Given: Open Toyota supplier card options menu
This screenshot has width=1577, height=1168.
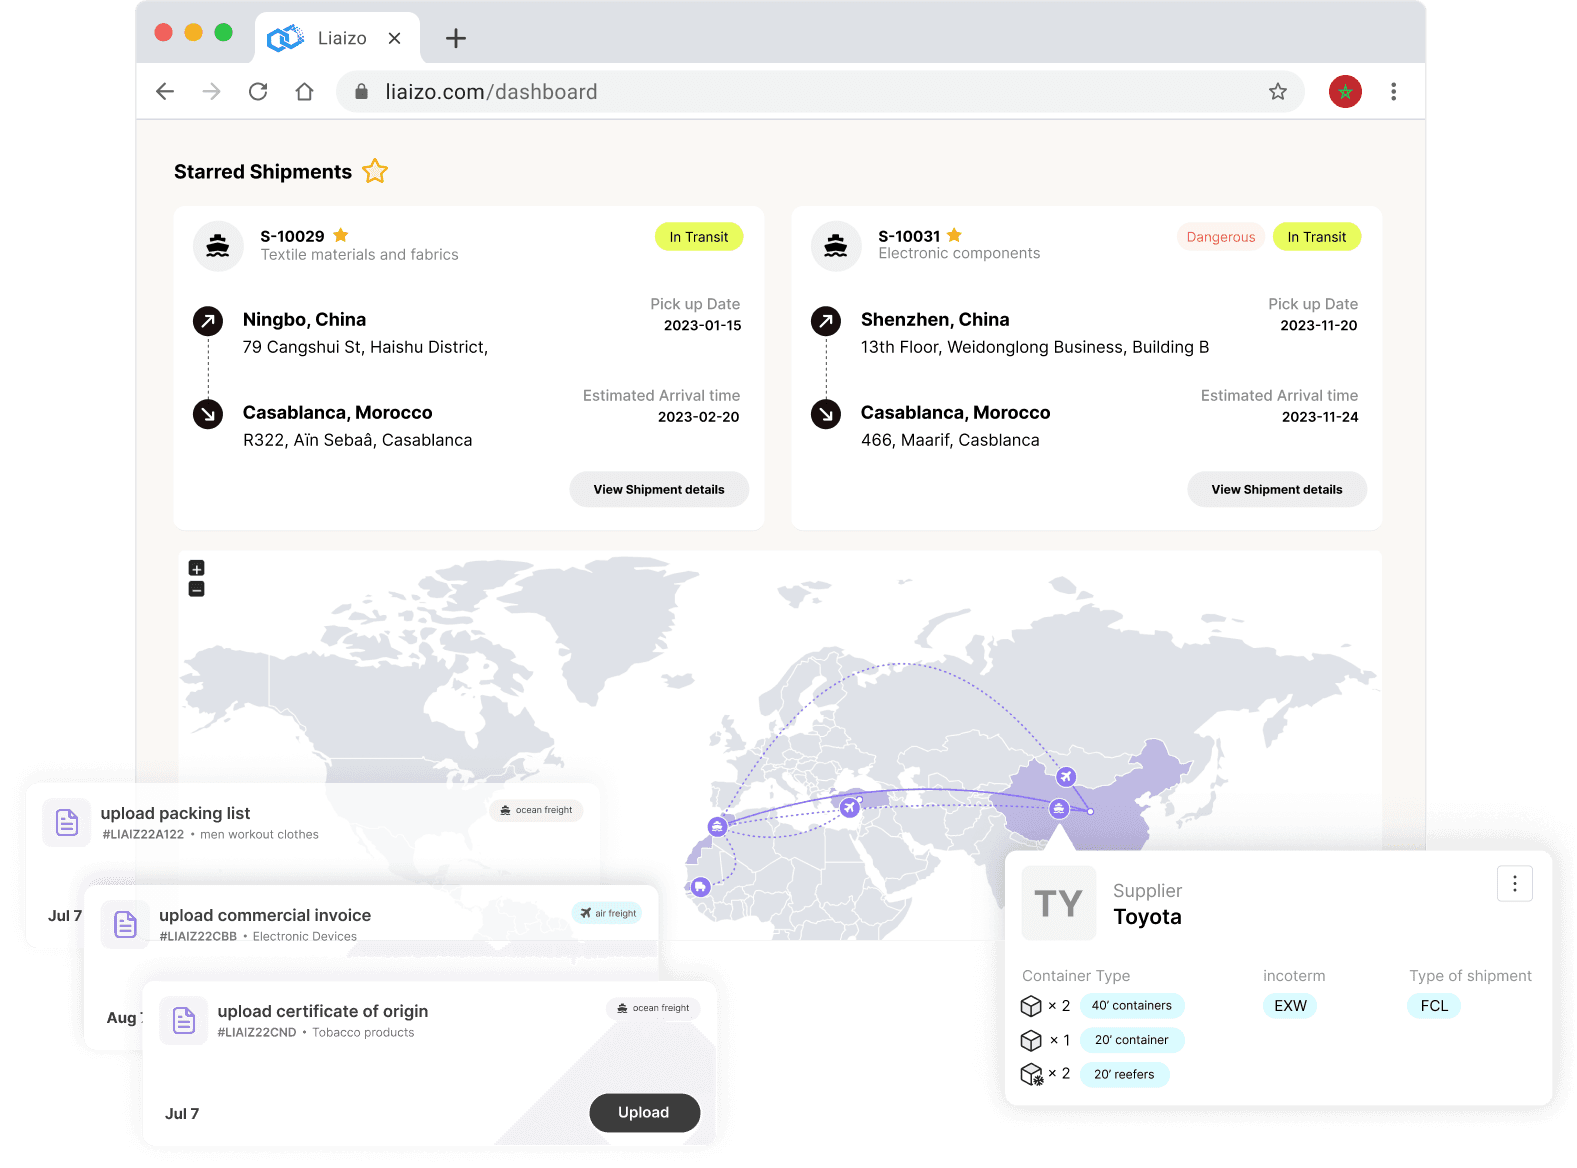Looking at the screenshot, I should 1514,883.
